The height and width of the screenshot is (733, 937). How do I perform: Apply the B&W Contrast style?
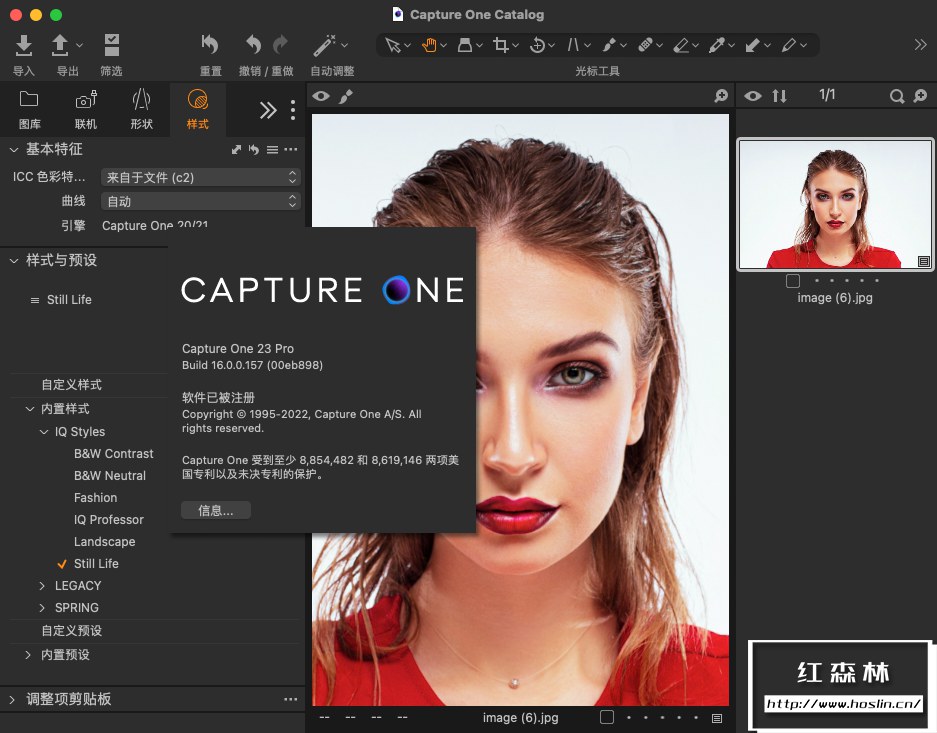pyautogui.click(x=113, y=454)
